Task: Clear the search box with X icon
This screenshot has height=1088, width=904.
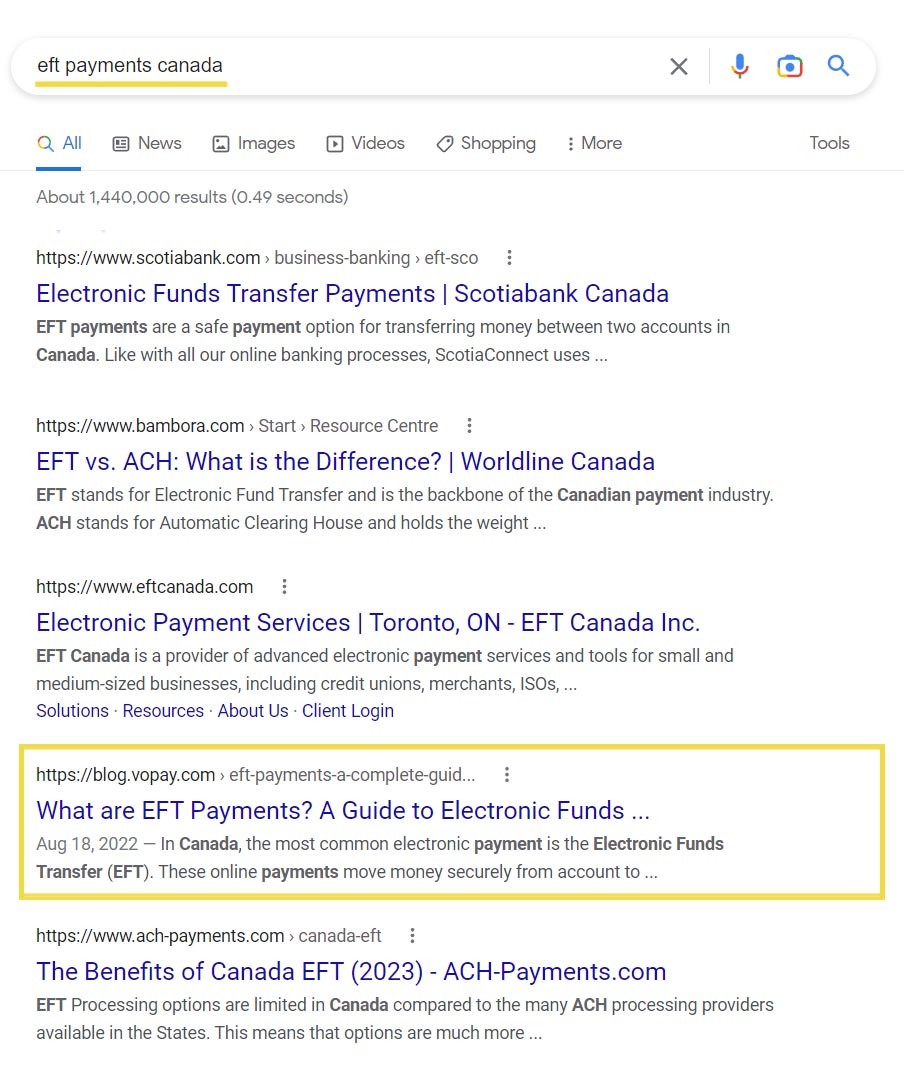Action: 679,67
